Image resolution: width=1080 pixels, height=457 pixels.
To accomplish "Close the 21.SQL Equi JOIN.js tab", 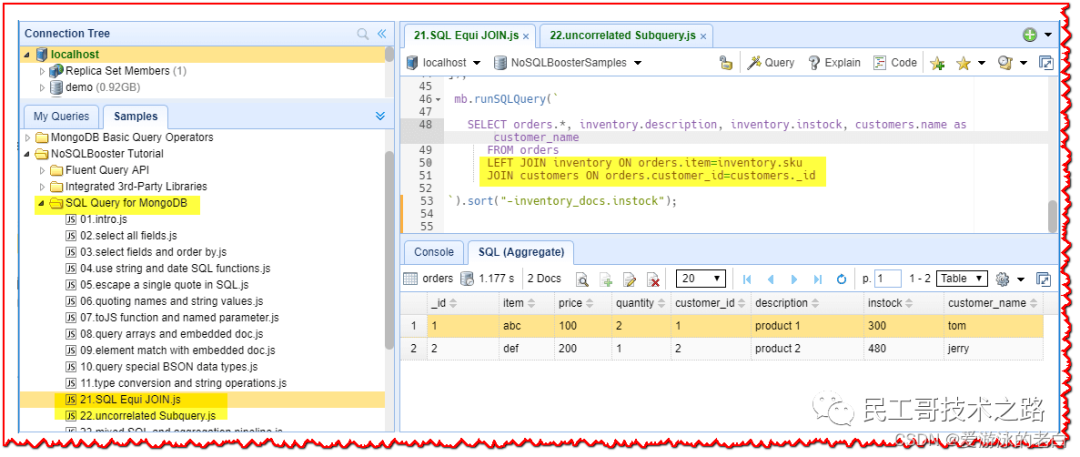I will tap(526, 36).
